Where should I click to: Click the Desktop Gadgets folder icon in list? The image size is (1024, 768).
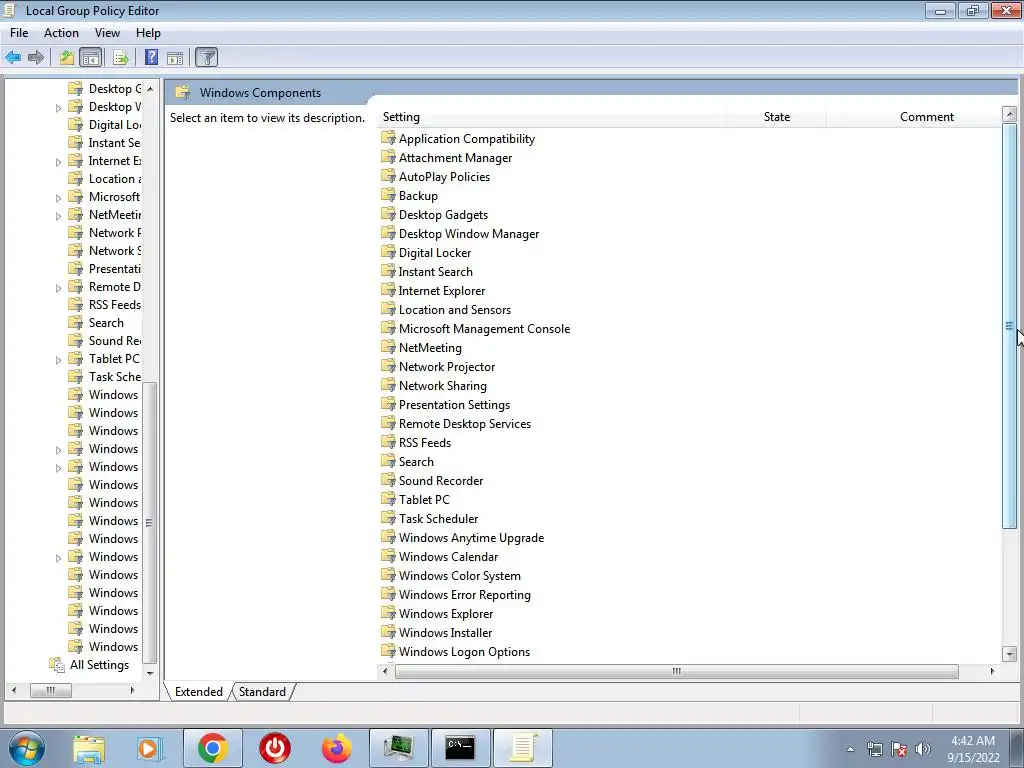[x=389, y=214]
